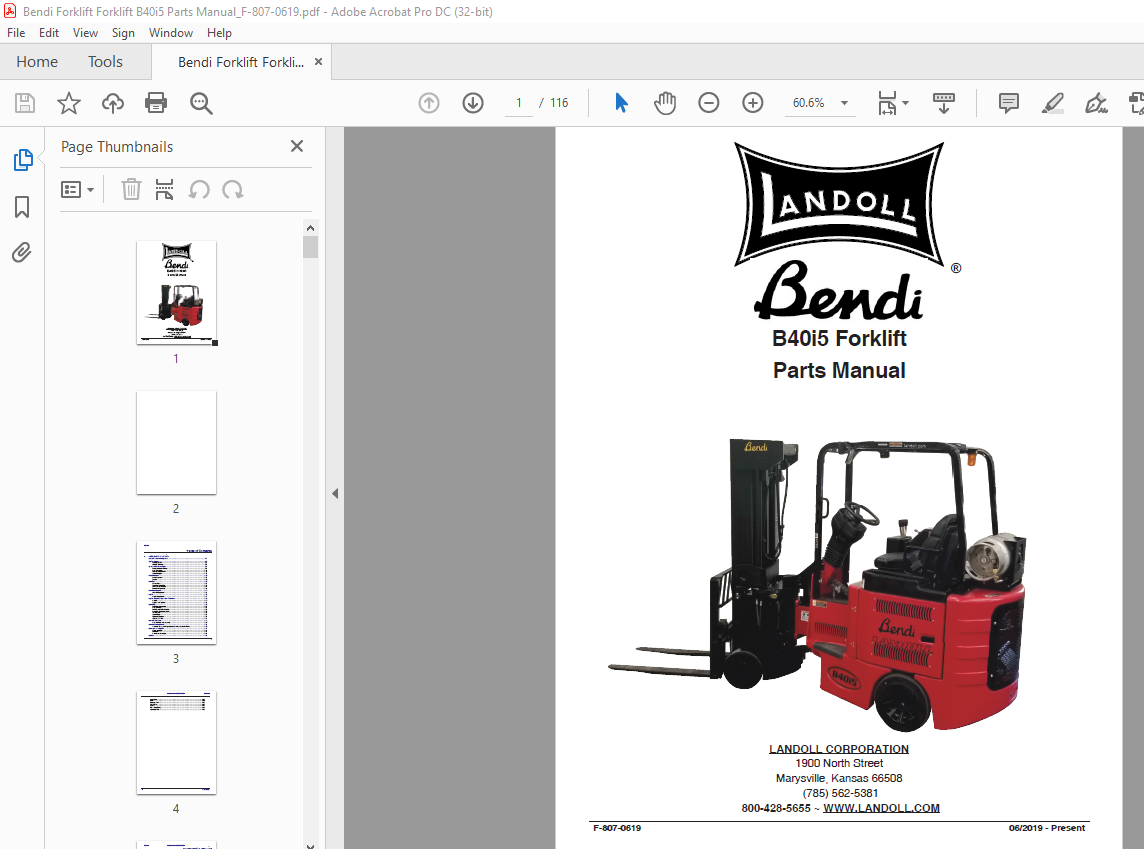Open thumbnails options menu dropdown
This screenshot has width=1144, height=849.
(77, 190)
